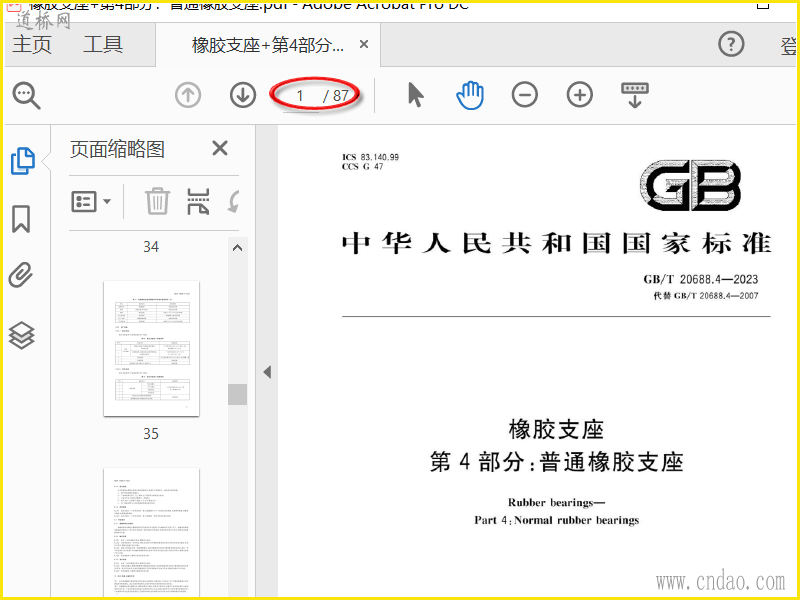Select the page 34 thumbnail
This screenshot has height=600, width=800.
point(152,348)
